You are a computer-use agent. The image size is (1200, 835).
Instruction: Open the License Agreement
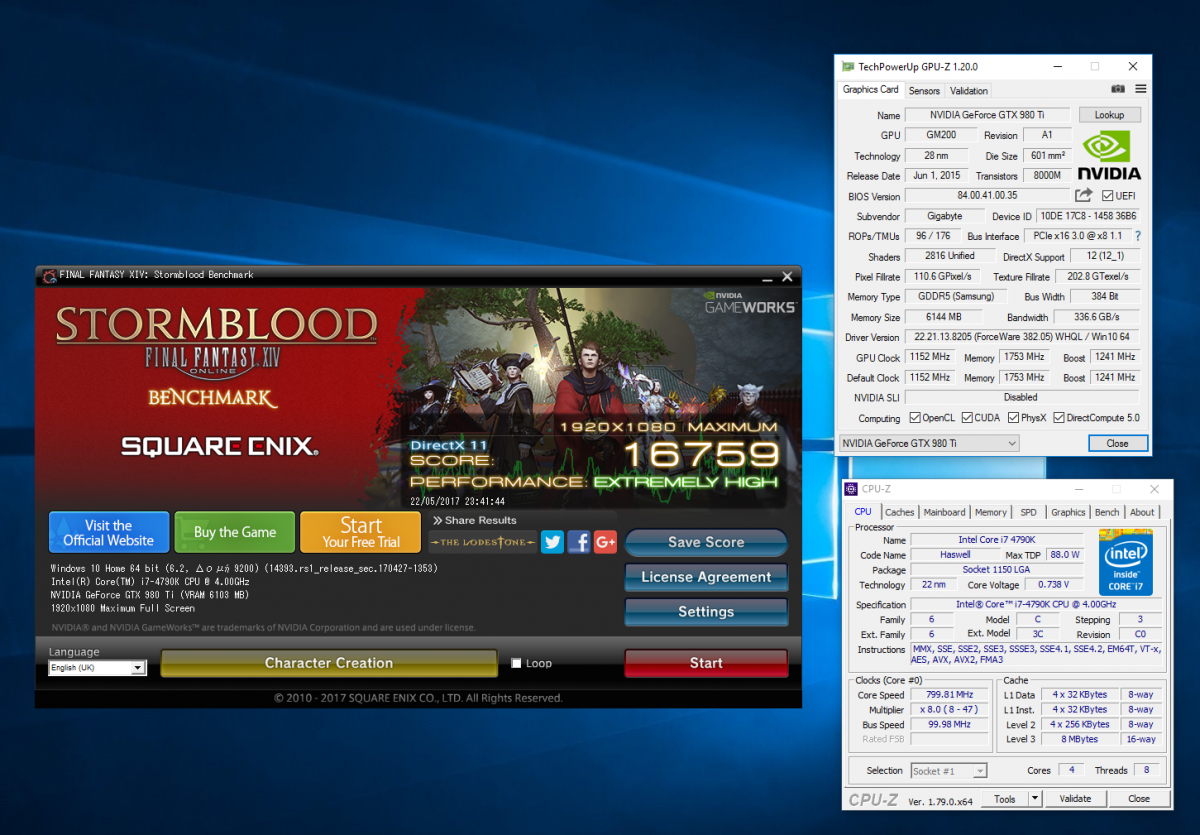[x=706, y=577]
